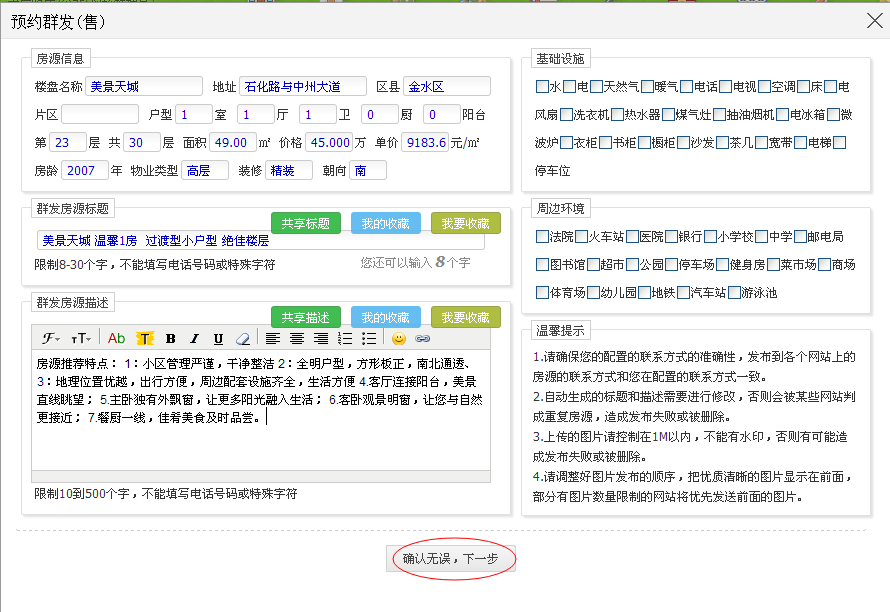Click the 房龄 field showing 2007
This screenshot has height=612, width=890.
coord(85,170)
